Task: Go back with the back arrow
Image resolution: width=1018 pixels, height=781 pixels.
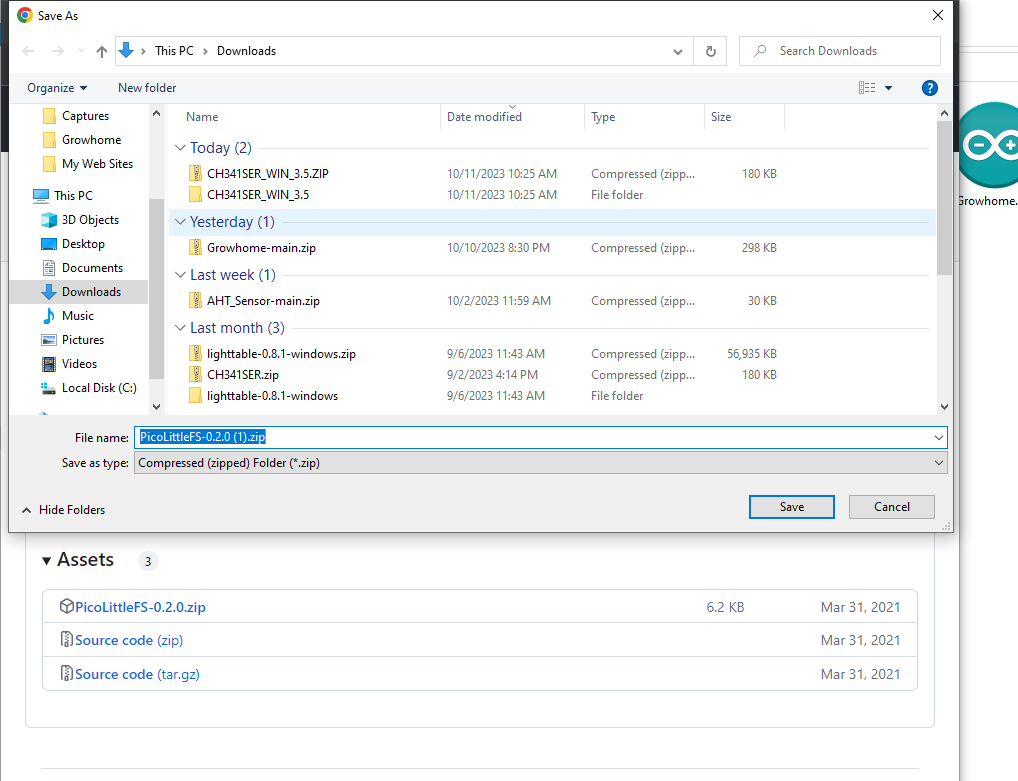Action: 28,51
